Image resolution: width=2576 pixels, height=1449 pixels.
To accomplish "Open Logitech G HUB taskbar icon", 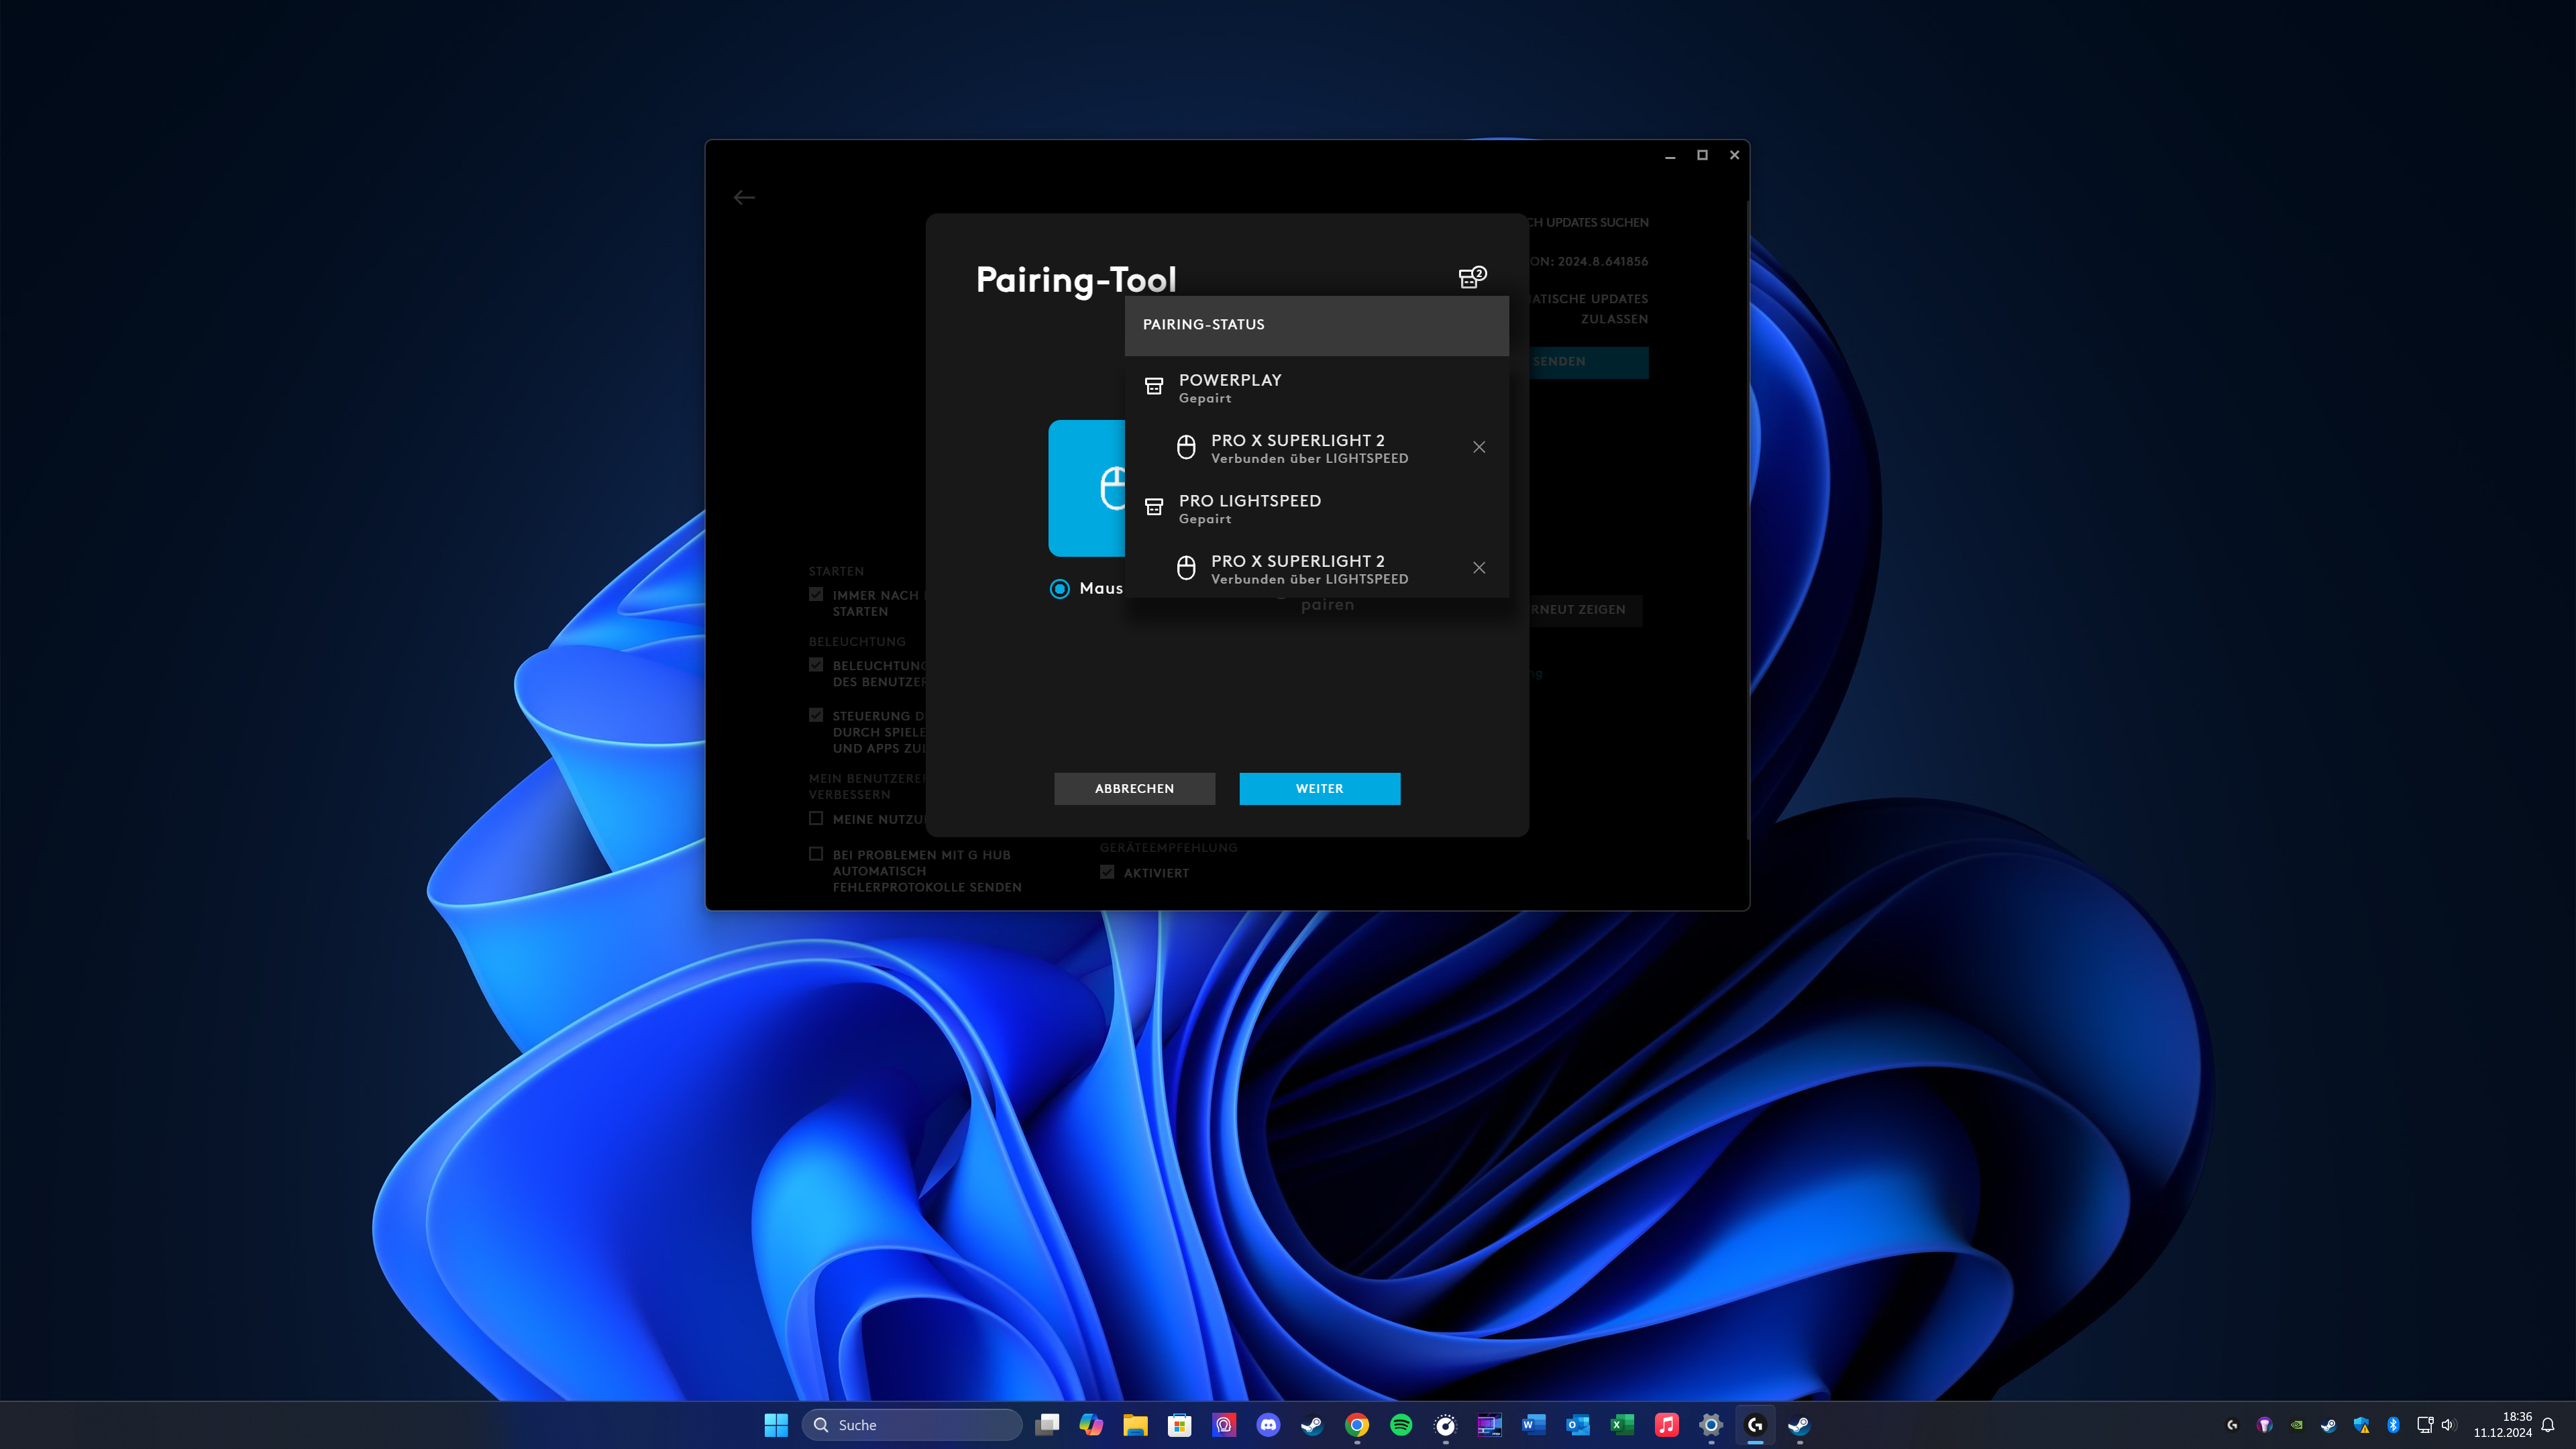I will click(1755, 1425).
